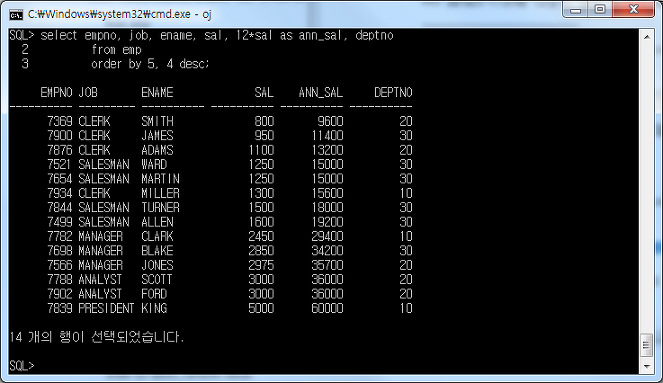The width and height of the screenshot is (663, 383).
Task: Click the annual salary 60000
Action: click(x=327, y=308)
